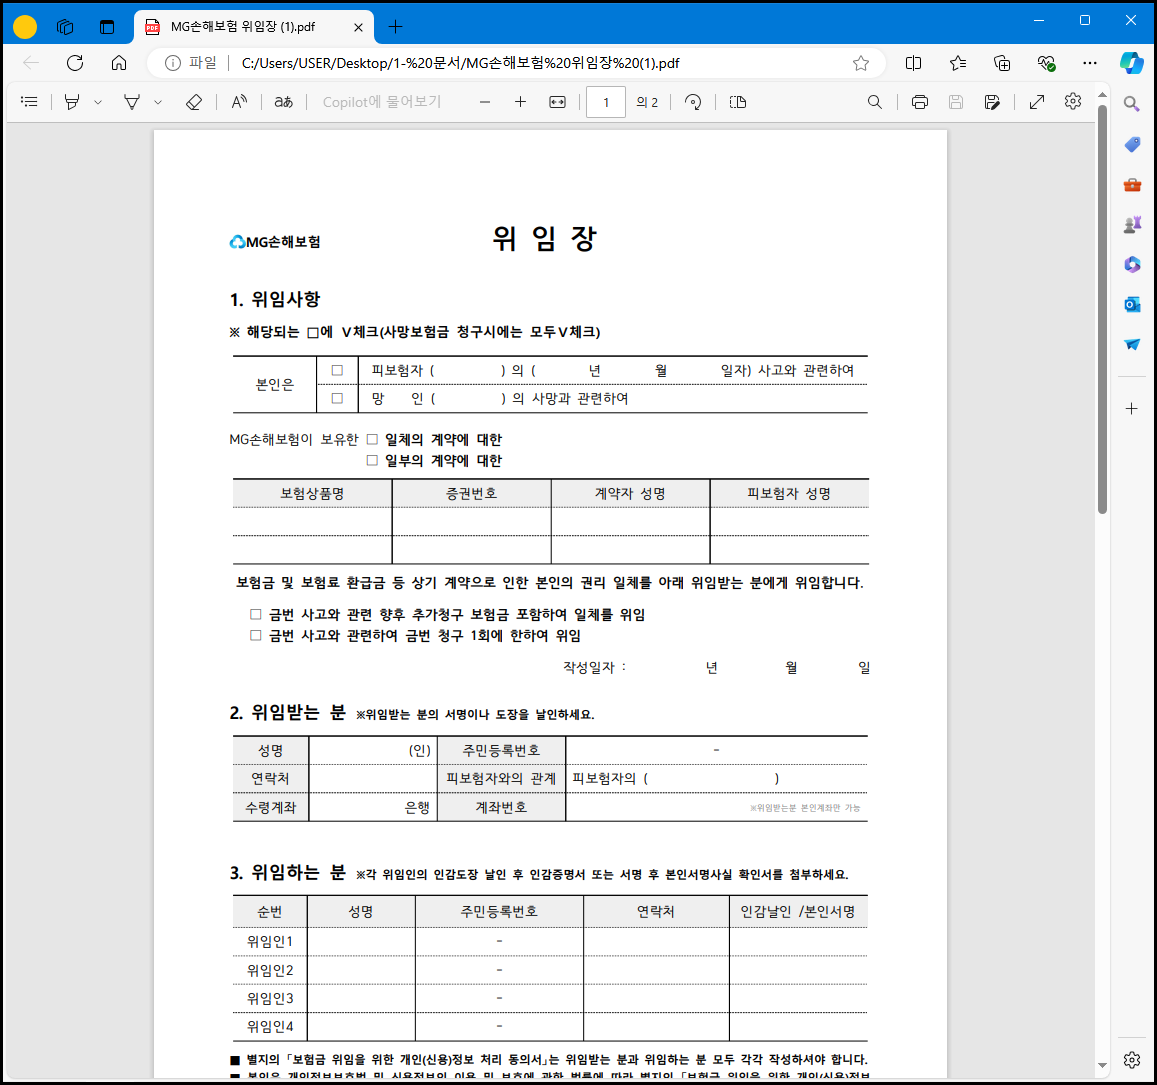Click the 주민등록번호 label in section 2

[501, 751]
